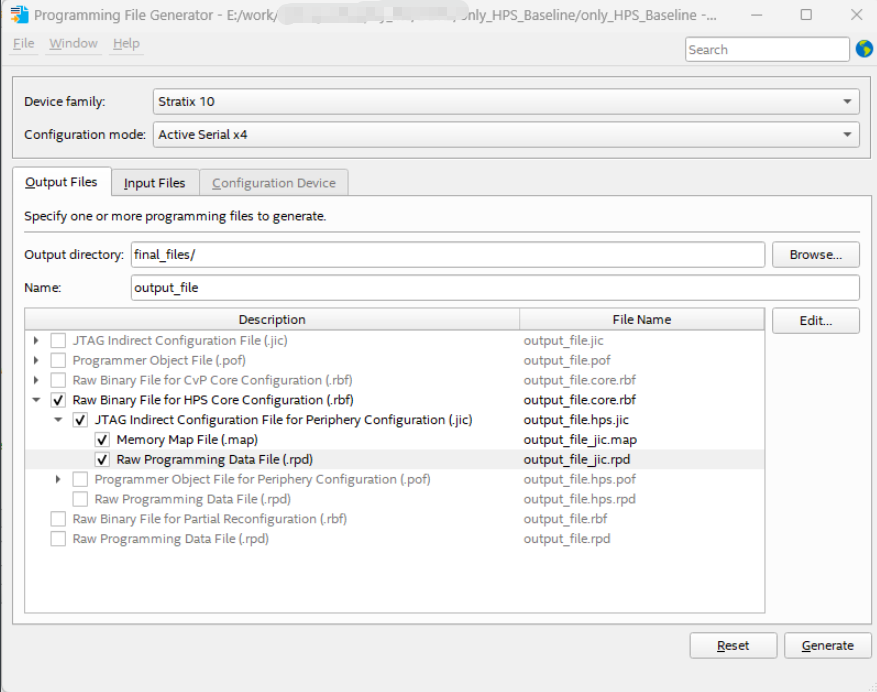The height and width of the screenshot is (692, 877).
Task: Open the Window menu
Action: coord(73,43)
